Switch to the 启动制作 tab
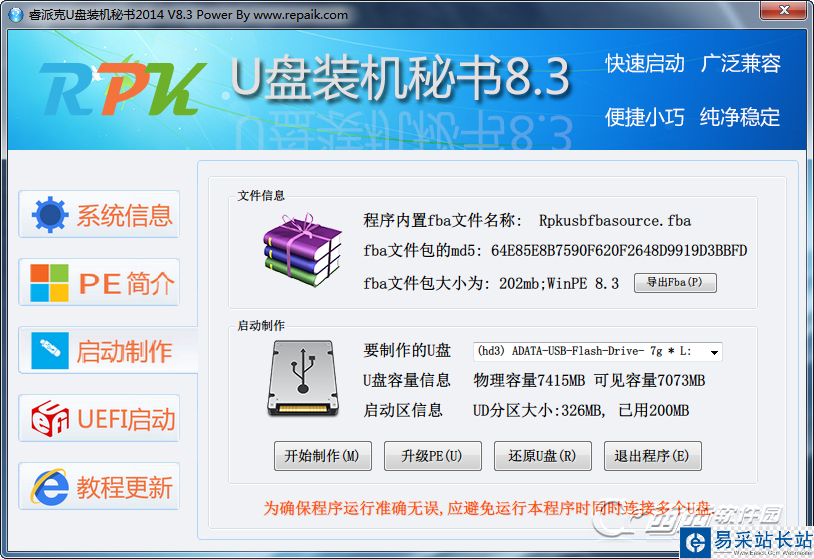 [x=108, y=351]
